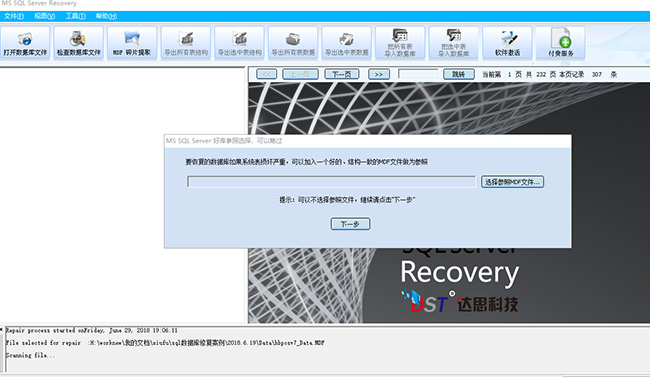
Task: Click the paid service icon
Action: (x=560, y=43)
